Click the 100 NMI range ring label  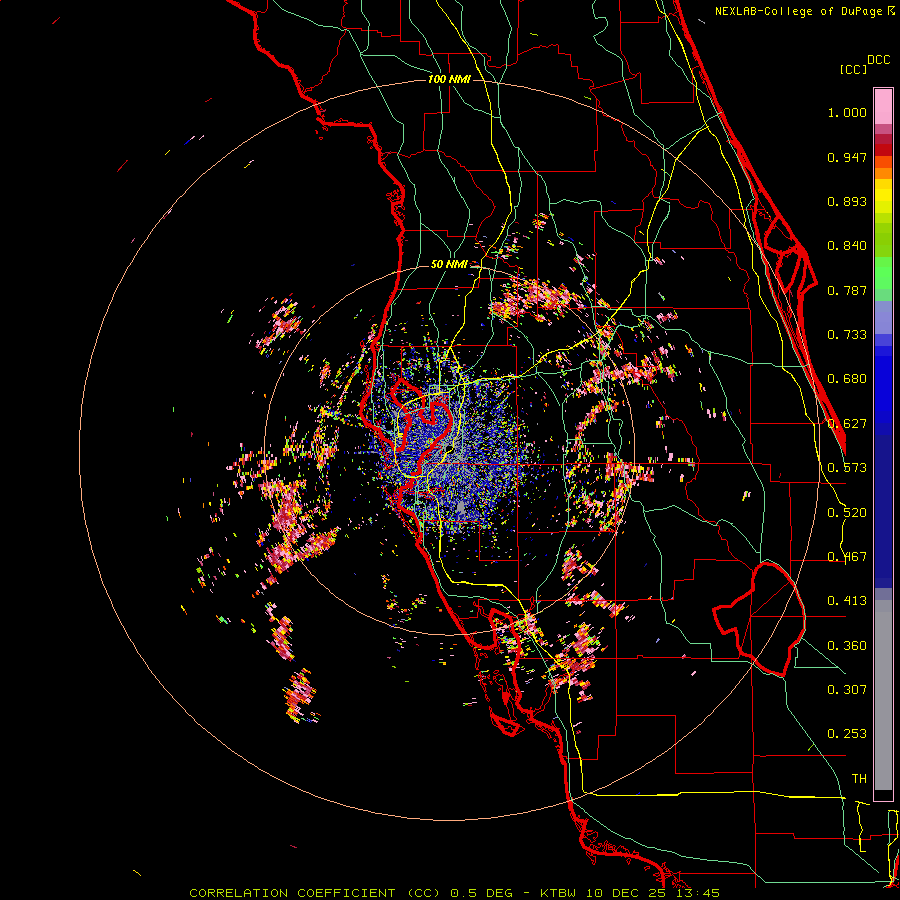click(x=449, y=79)
